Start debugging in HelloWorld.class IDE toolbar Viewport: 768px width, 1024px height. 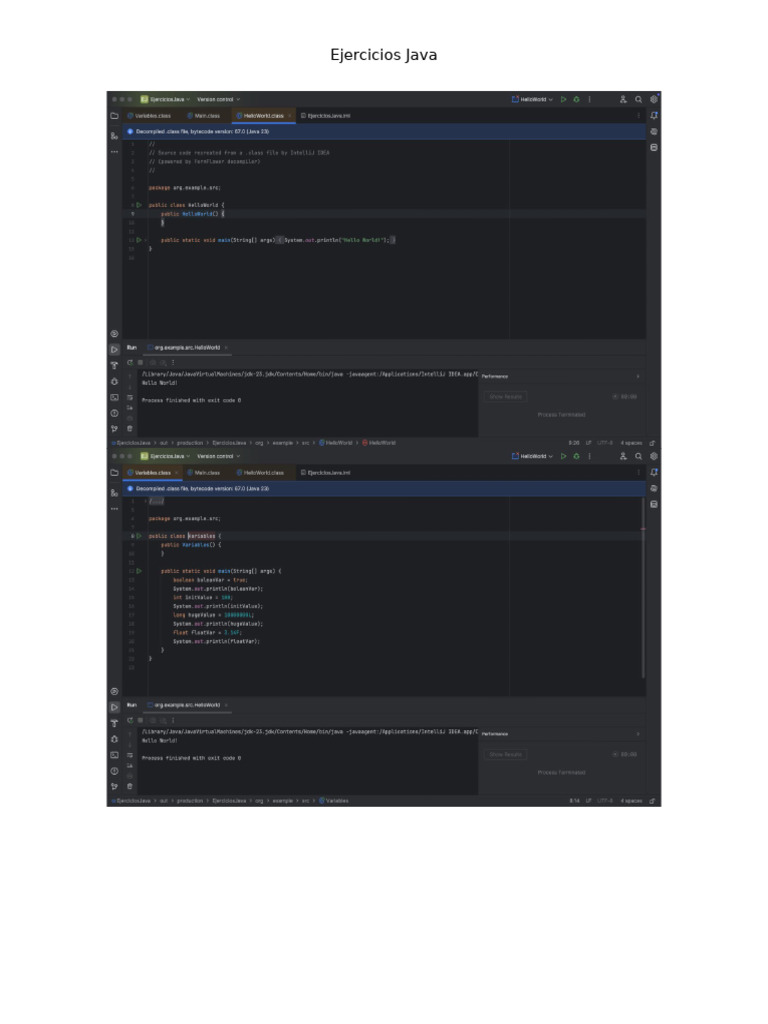pyautogui.click(x=577, y=99)
